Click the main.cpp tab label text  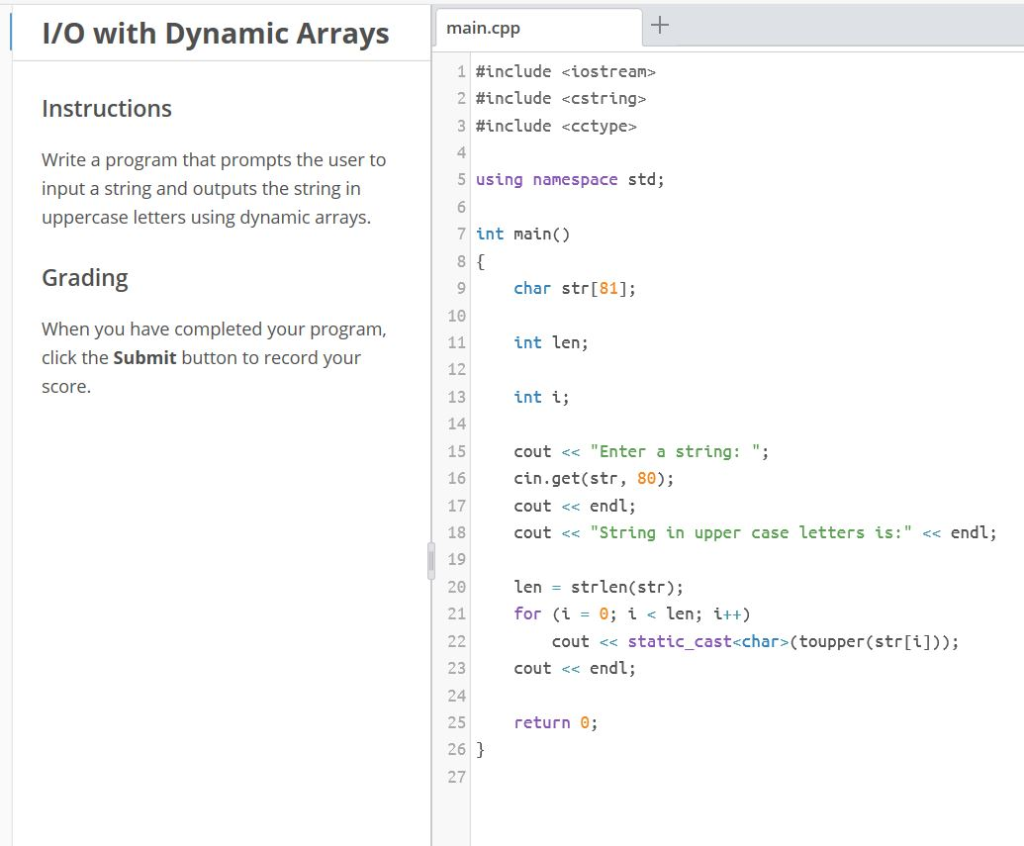point(483,27)
